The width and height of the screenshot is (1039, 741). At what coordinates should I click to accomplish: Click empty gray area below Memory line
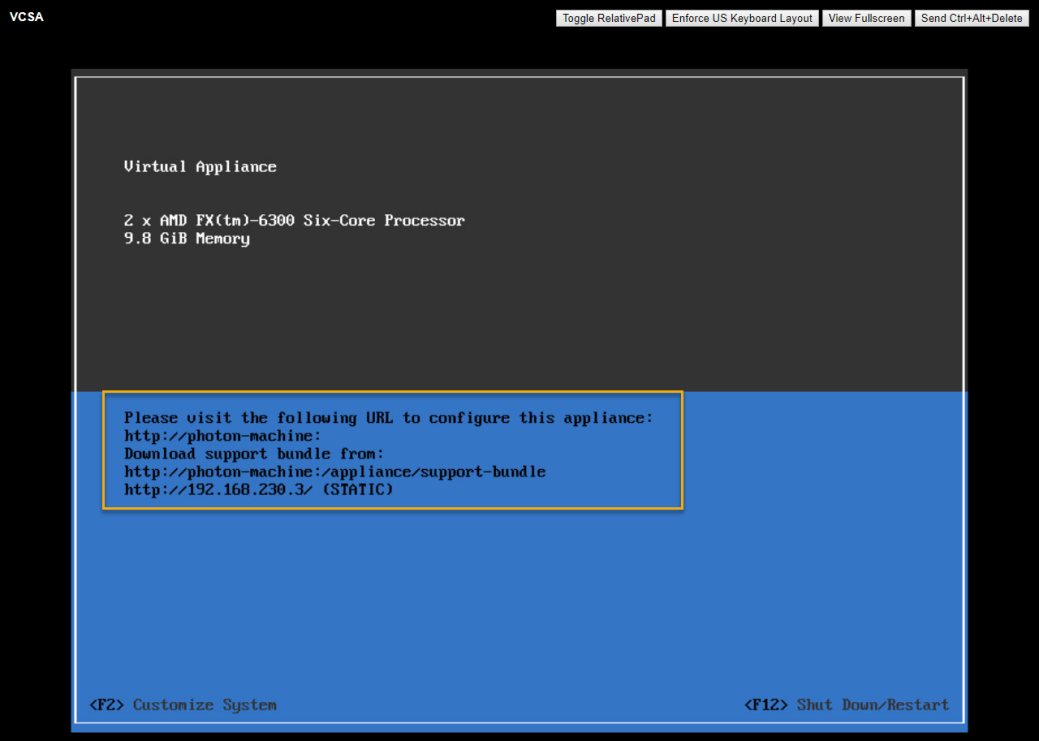[x=500, y=320]
